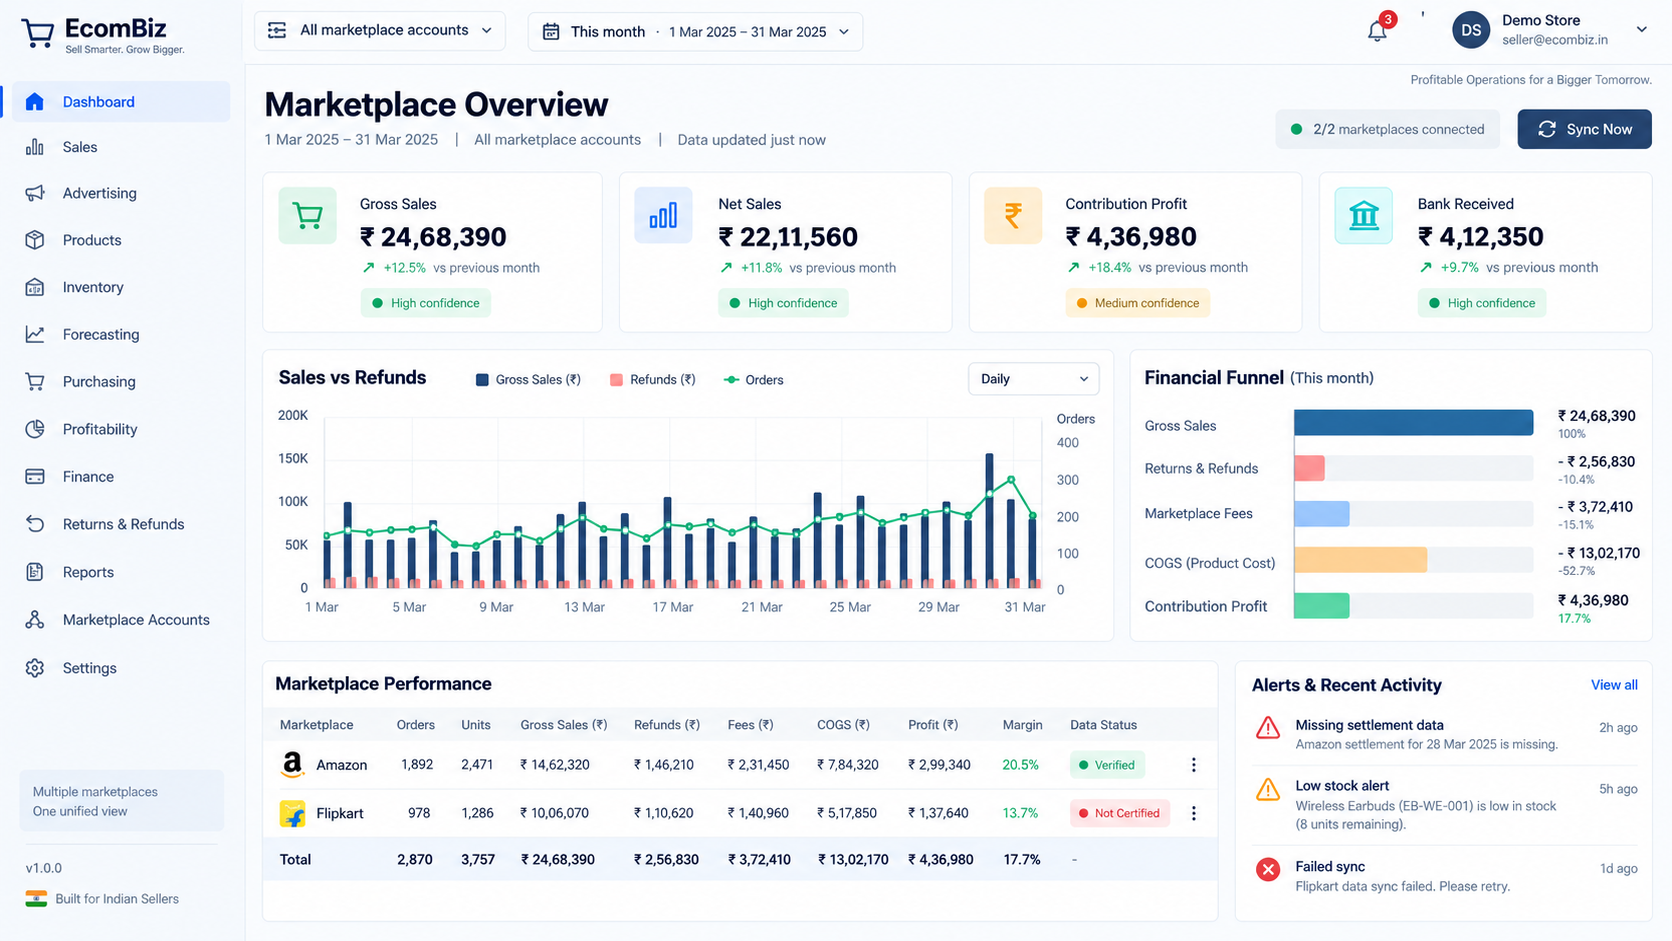Viewport: 1672px width, 941px height.
Task: Click the Flipkart margin value 13.7%
Action: (x=1020, y=813)
